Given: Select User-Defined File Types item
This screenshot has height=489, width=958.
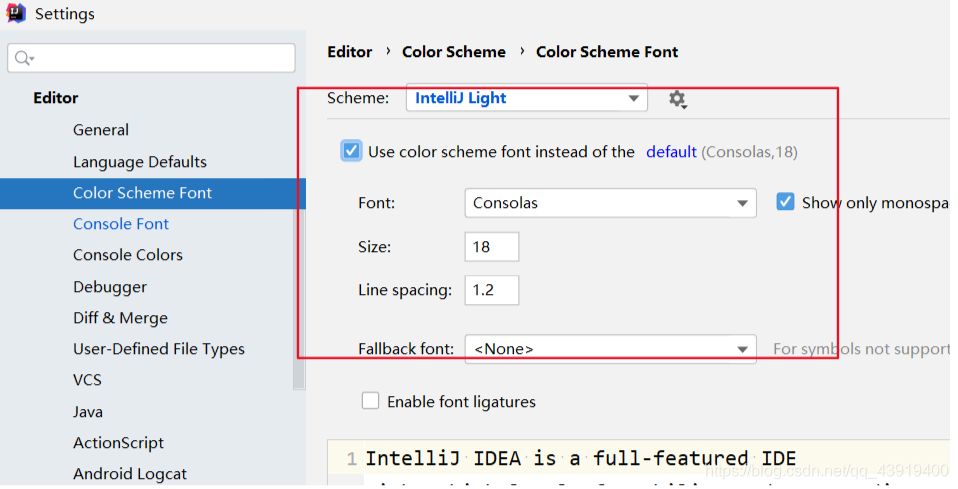Looking at the screenshot, I should 159,349.
